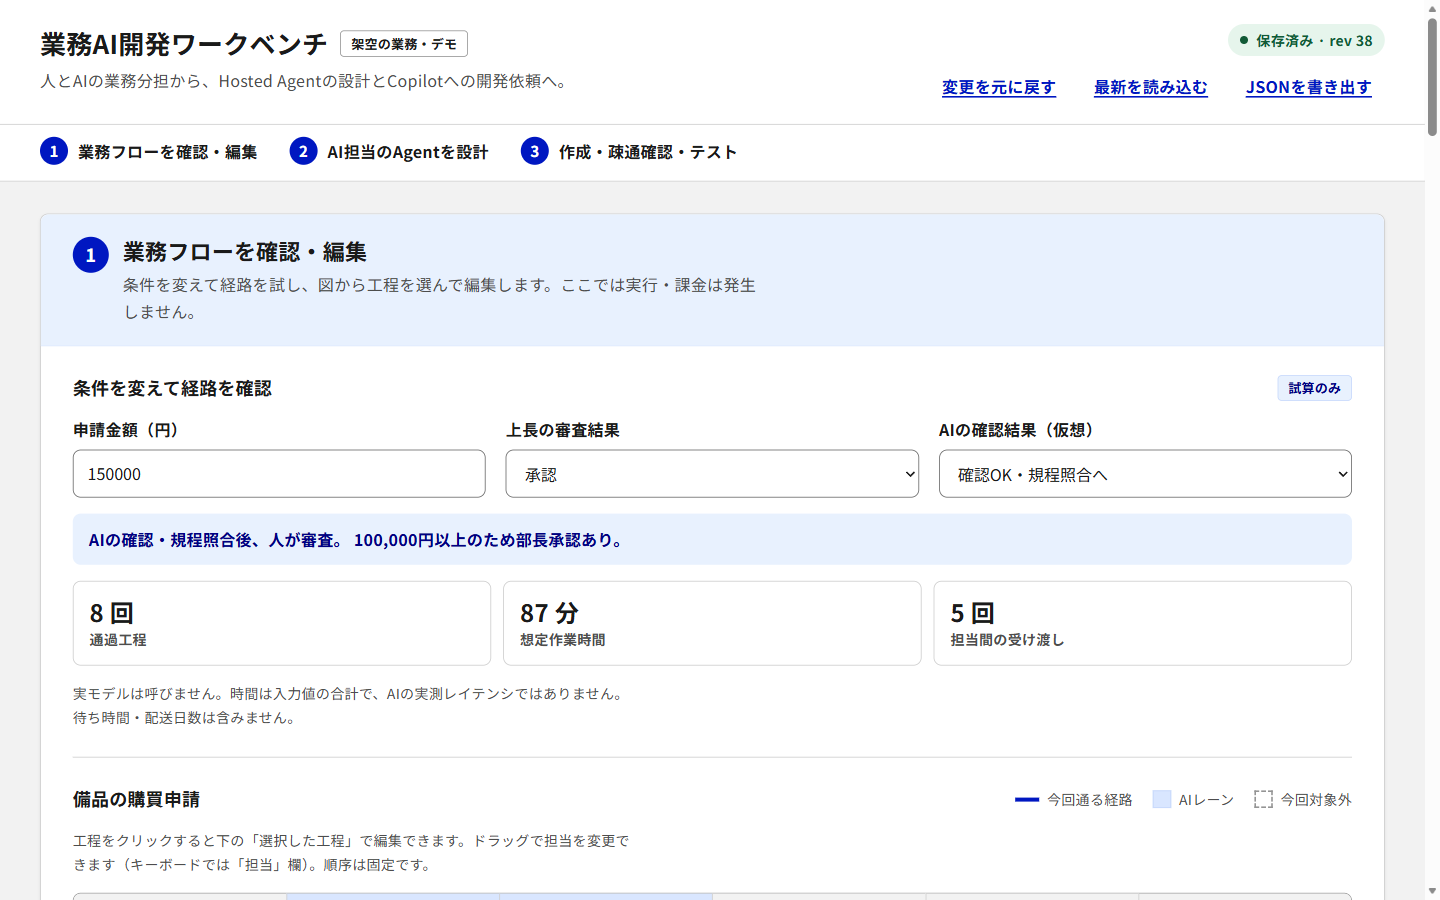Image resolution: width=1440 pixels, height=900 pixels.
Task: Click the 条件を変えて経路を確認 heading
Action: pos(172,388)
